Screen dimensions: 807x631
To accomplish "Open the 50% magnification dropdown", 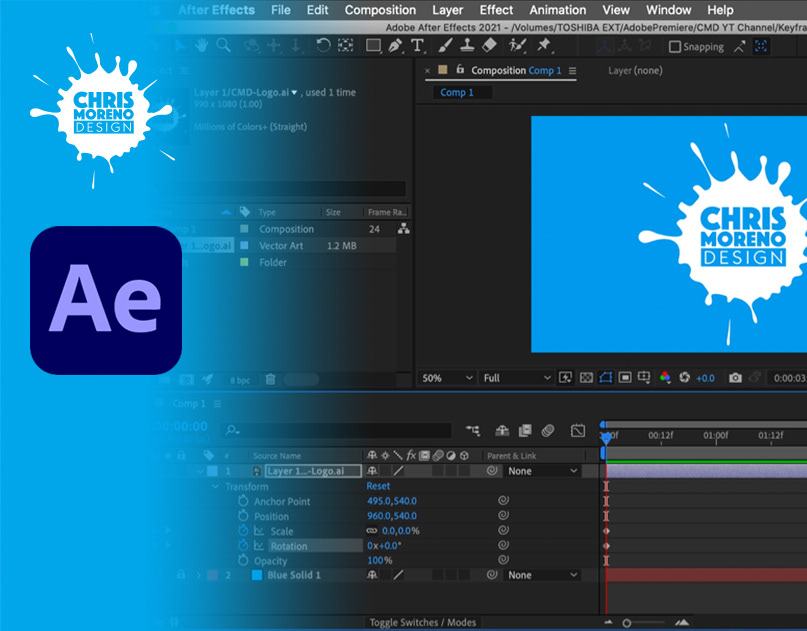I will [x=446, y=378].
